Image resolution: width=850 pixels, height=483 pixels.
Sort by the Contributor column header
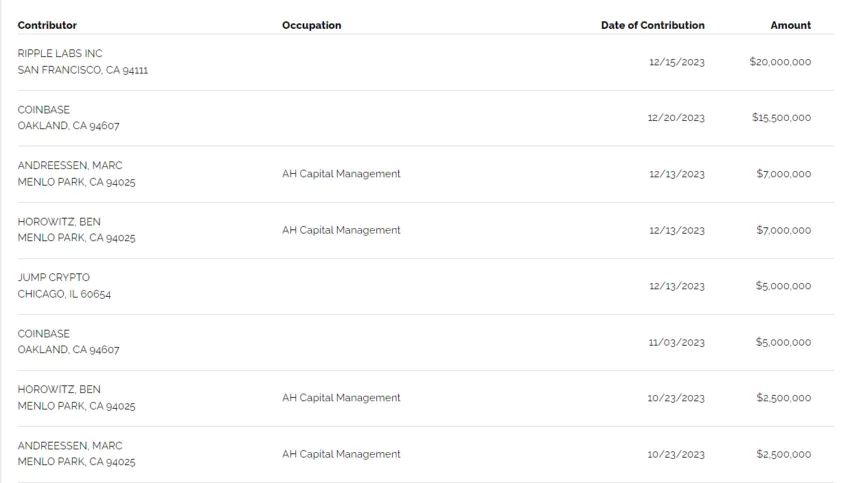pyautogui.click(x=47, y=25)
